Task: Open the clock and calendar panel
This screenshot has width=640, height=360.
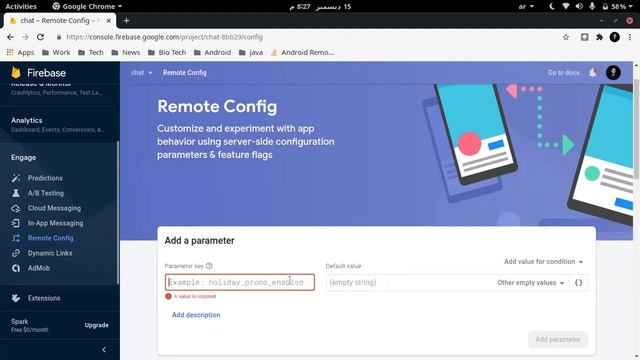Action: tap(320, 7)
